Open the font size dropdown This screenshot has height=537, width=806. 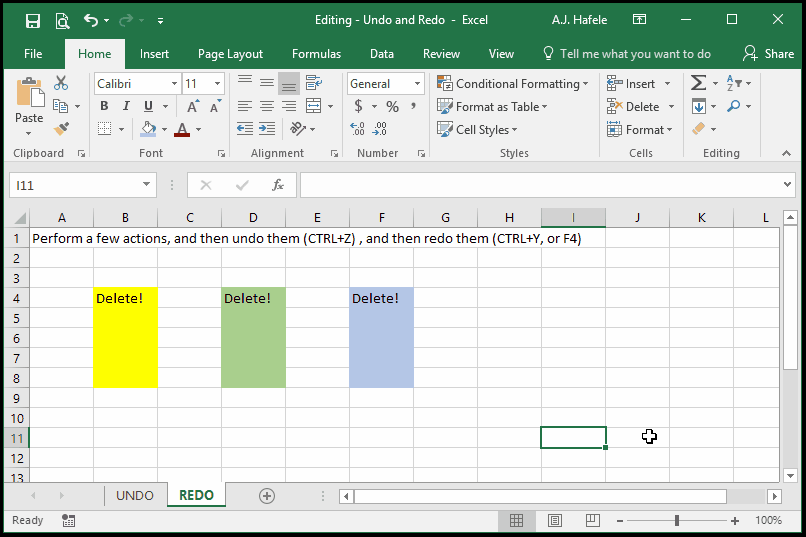click(217, 83)
